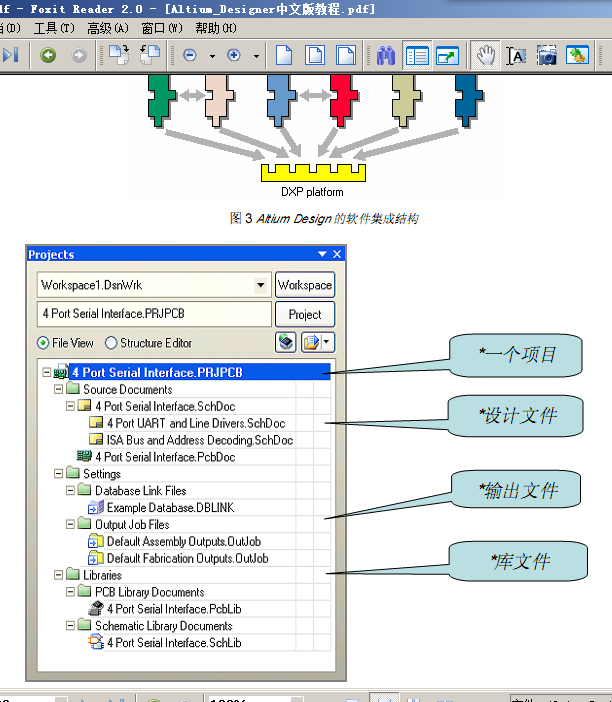This screenshot has height=702, width=612.
Task: Collapse the Libraries folder
Action: click(58, 574)
